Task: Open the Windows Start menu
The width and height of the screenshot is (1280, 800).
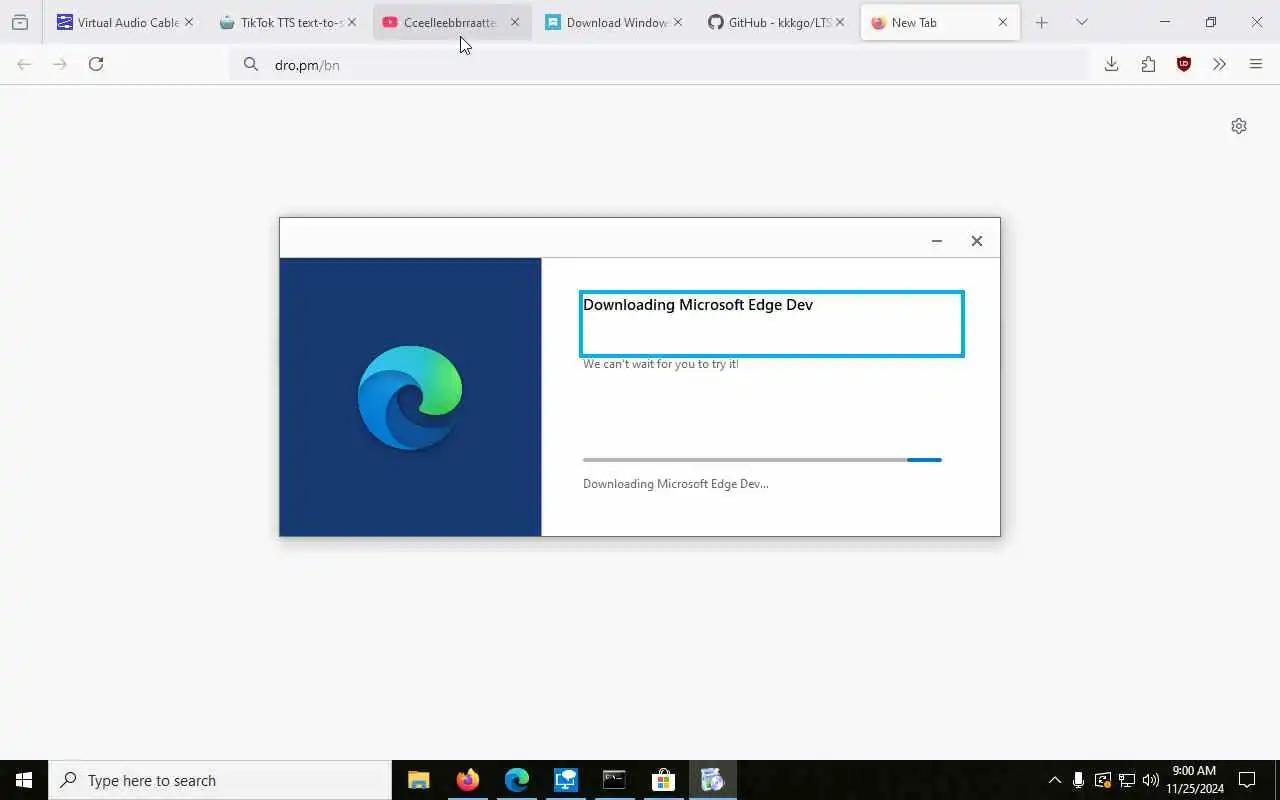Action: point(24,780)
